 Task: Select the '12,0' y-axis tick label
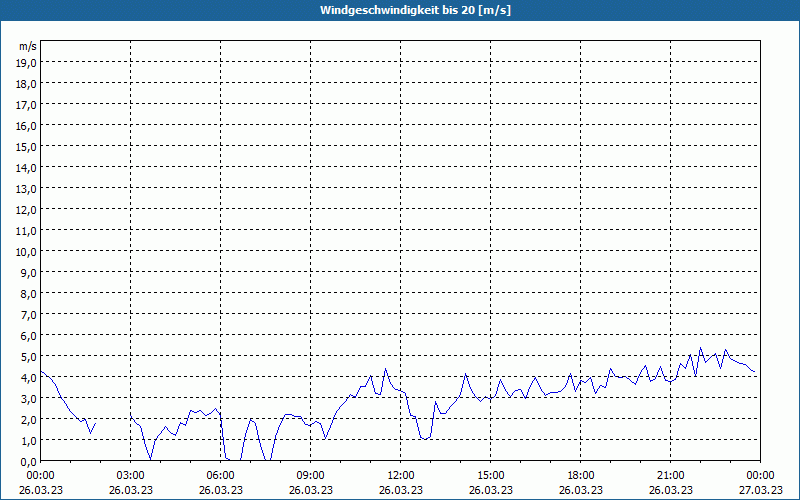click(x=26, y=210)
